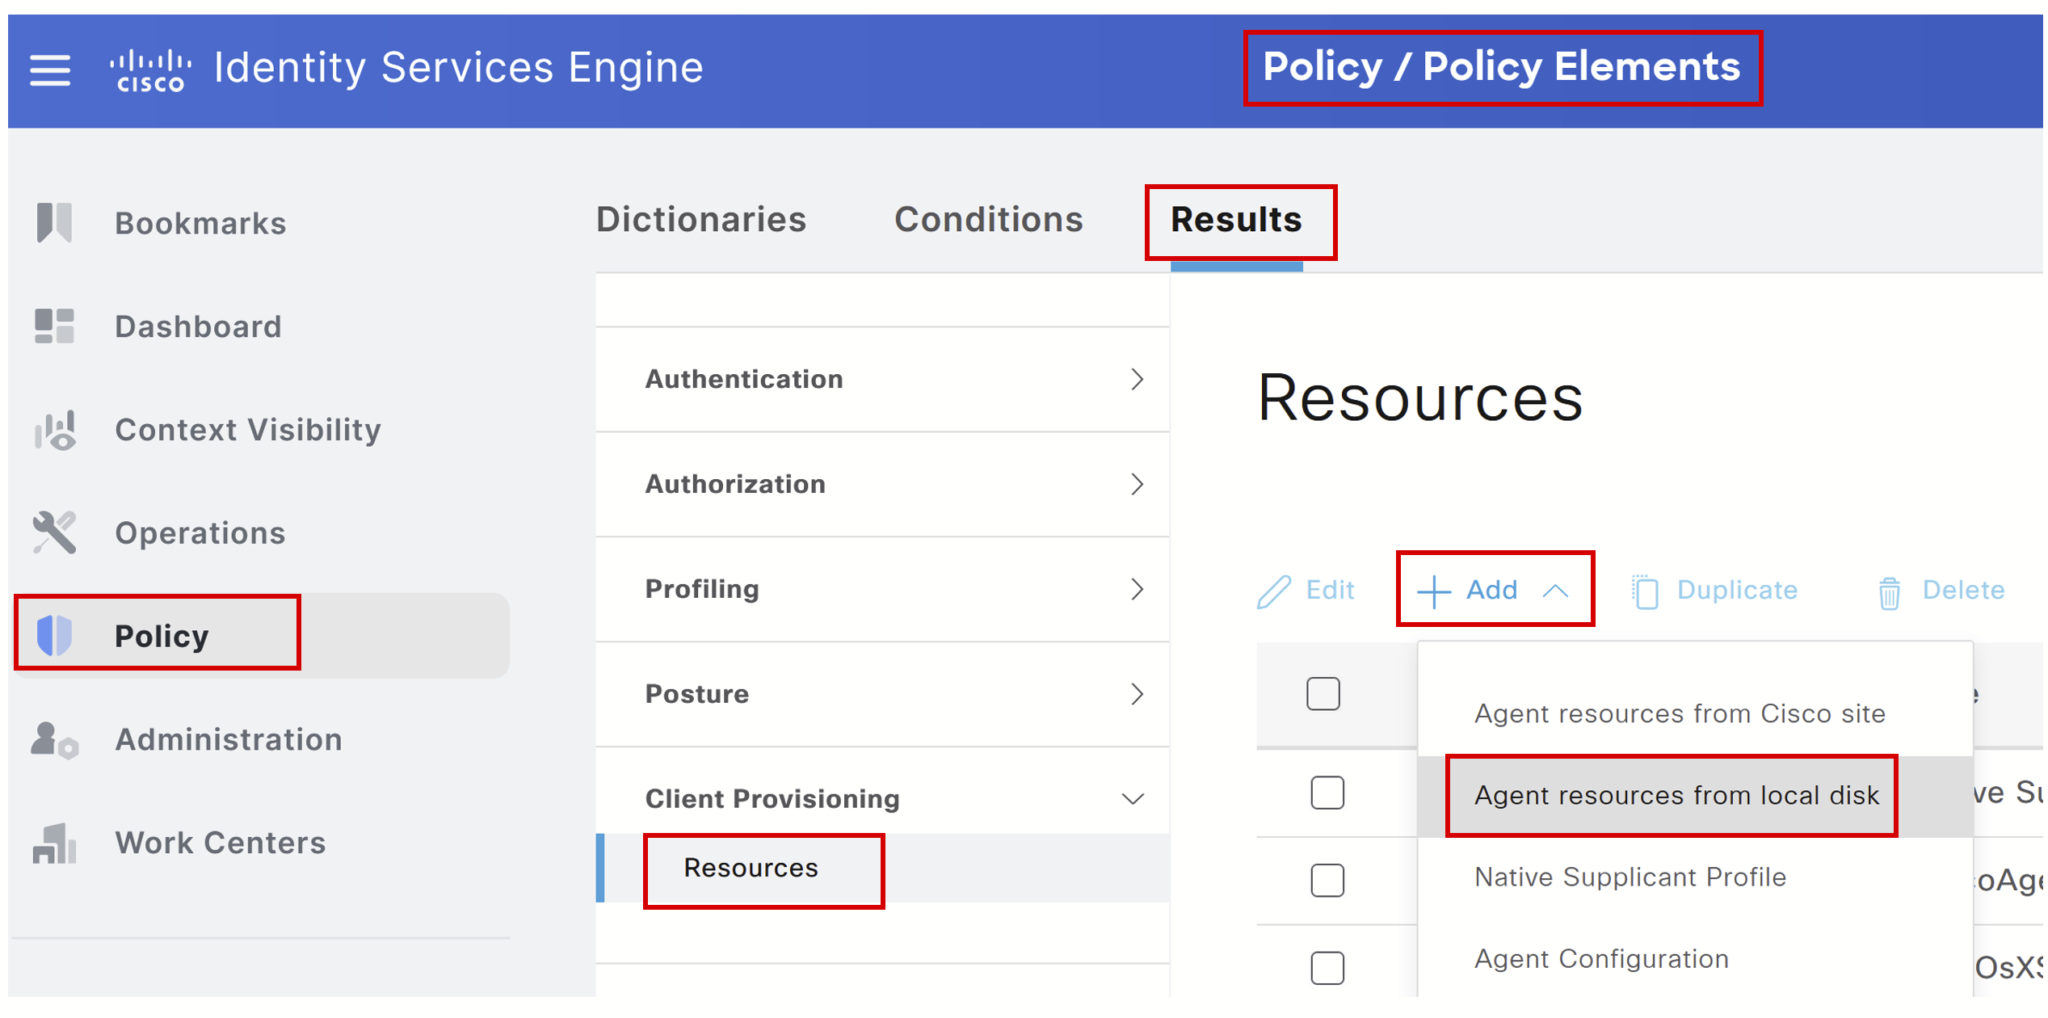Open the Work Centers icon
Viewport: 2048px width, 1018px height.
click(54, 844)
